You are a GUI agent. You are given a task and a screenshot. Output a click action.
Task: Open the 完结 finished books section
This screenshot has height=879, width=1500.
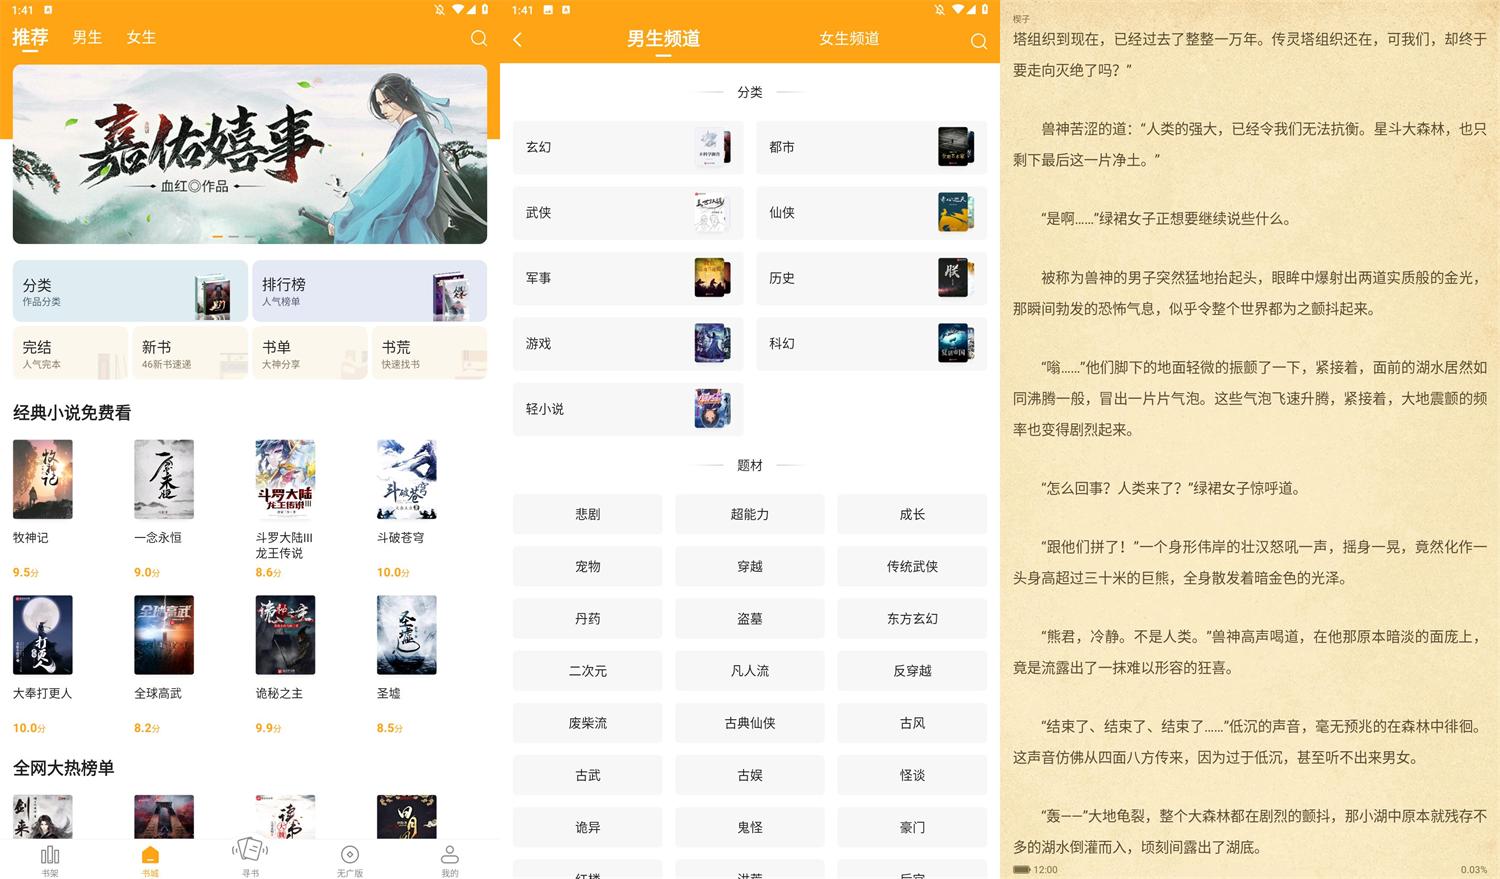tap(69, 352)
